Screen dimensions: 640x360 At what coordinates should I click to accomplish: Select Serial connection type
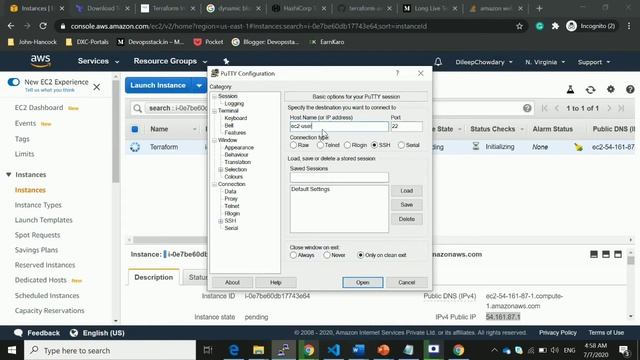[x=401, y=145]
